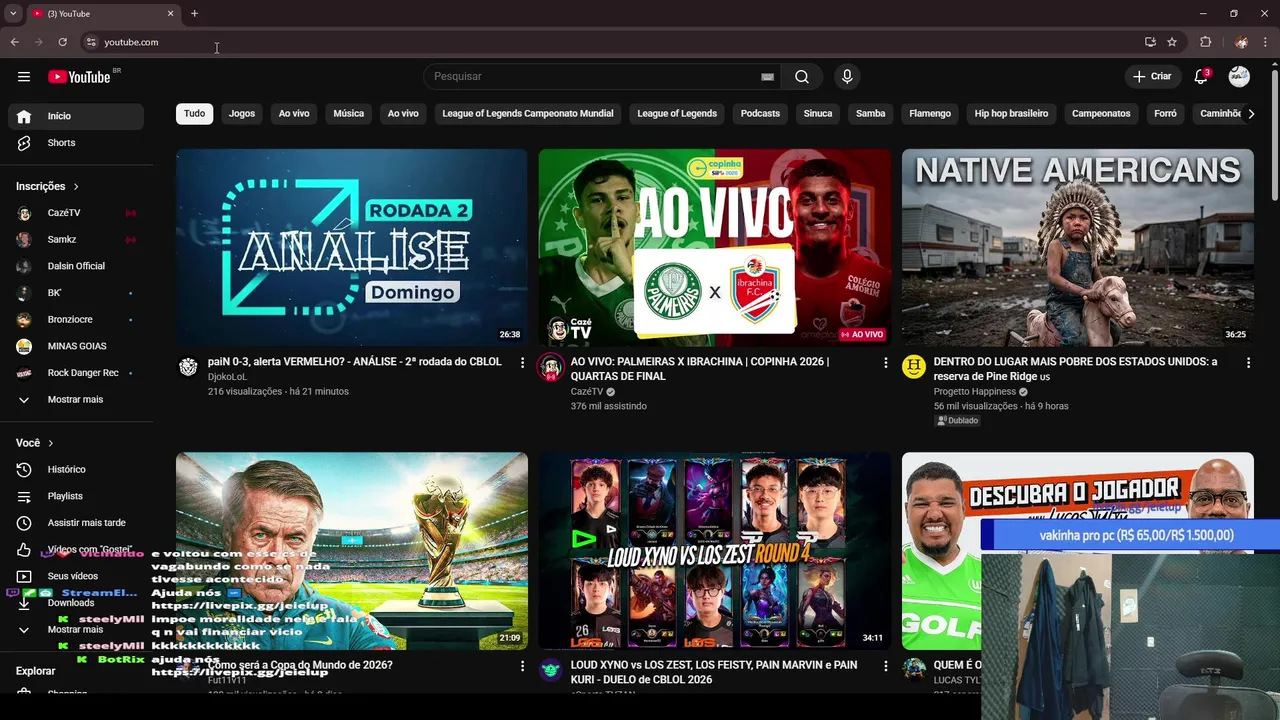Play the Palmeiras x Ibrachina live thumbnail
This screenshot has width=1280, height=720.
pos(715,247)
